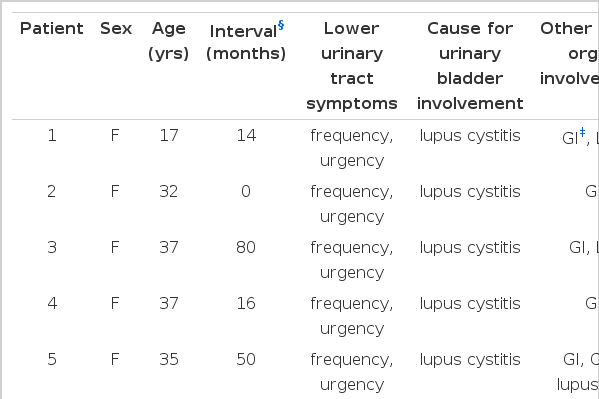Click the Lower urinary tract symptoms header
The height and width of the screenshot is (399, 599).
[x=352, y=66]
